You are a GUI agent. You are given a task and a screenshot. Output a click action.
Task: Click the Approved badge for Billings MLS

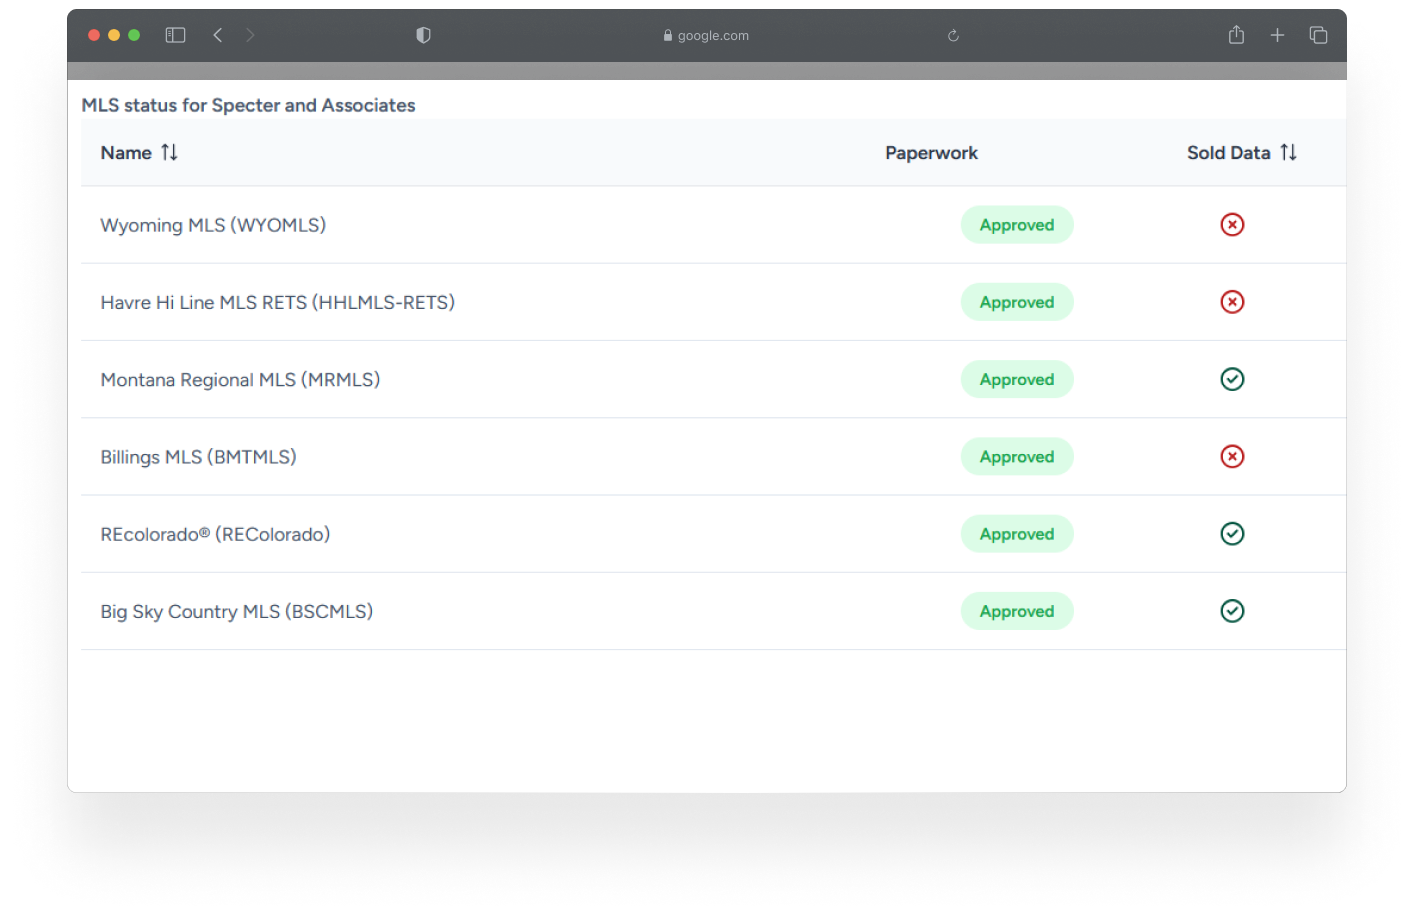click(1017, 457)
